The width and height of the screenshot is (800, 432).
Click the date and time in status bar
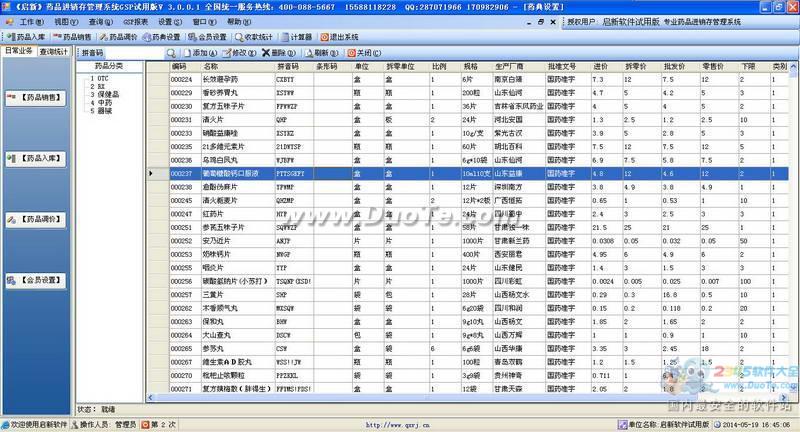coord(753,424)
